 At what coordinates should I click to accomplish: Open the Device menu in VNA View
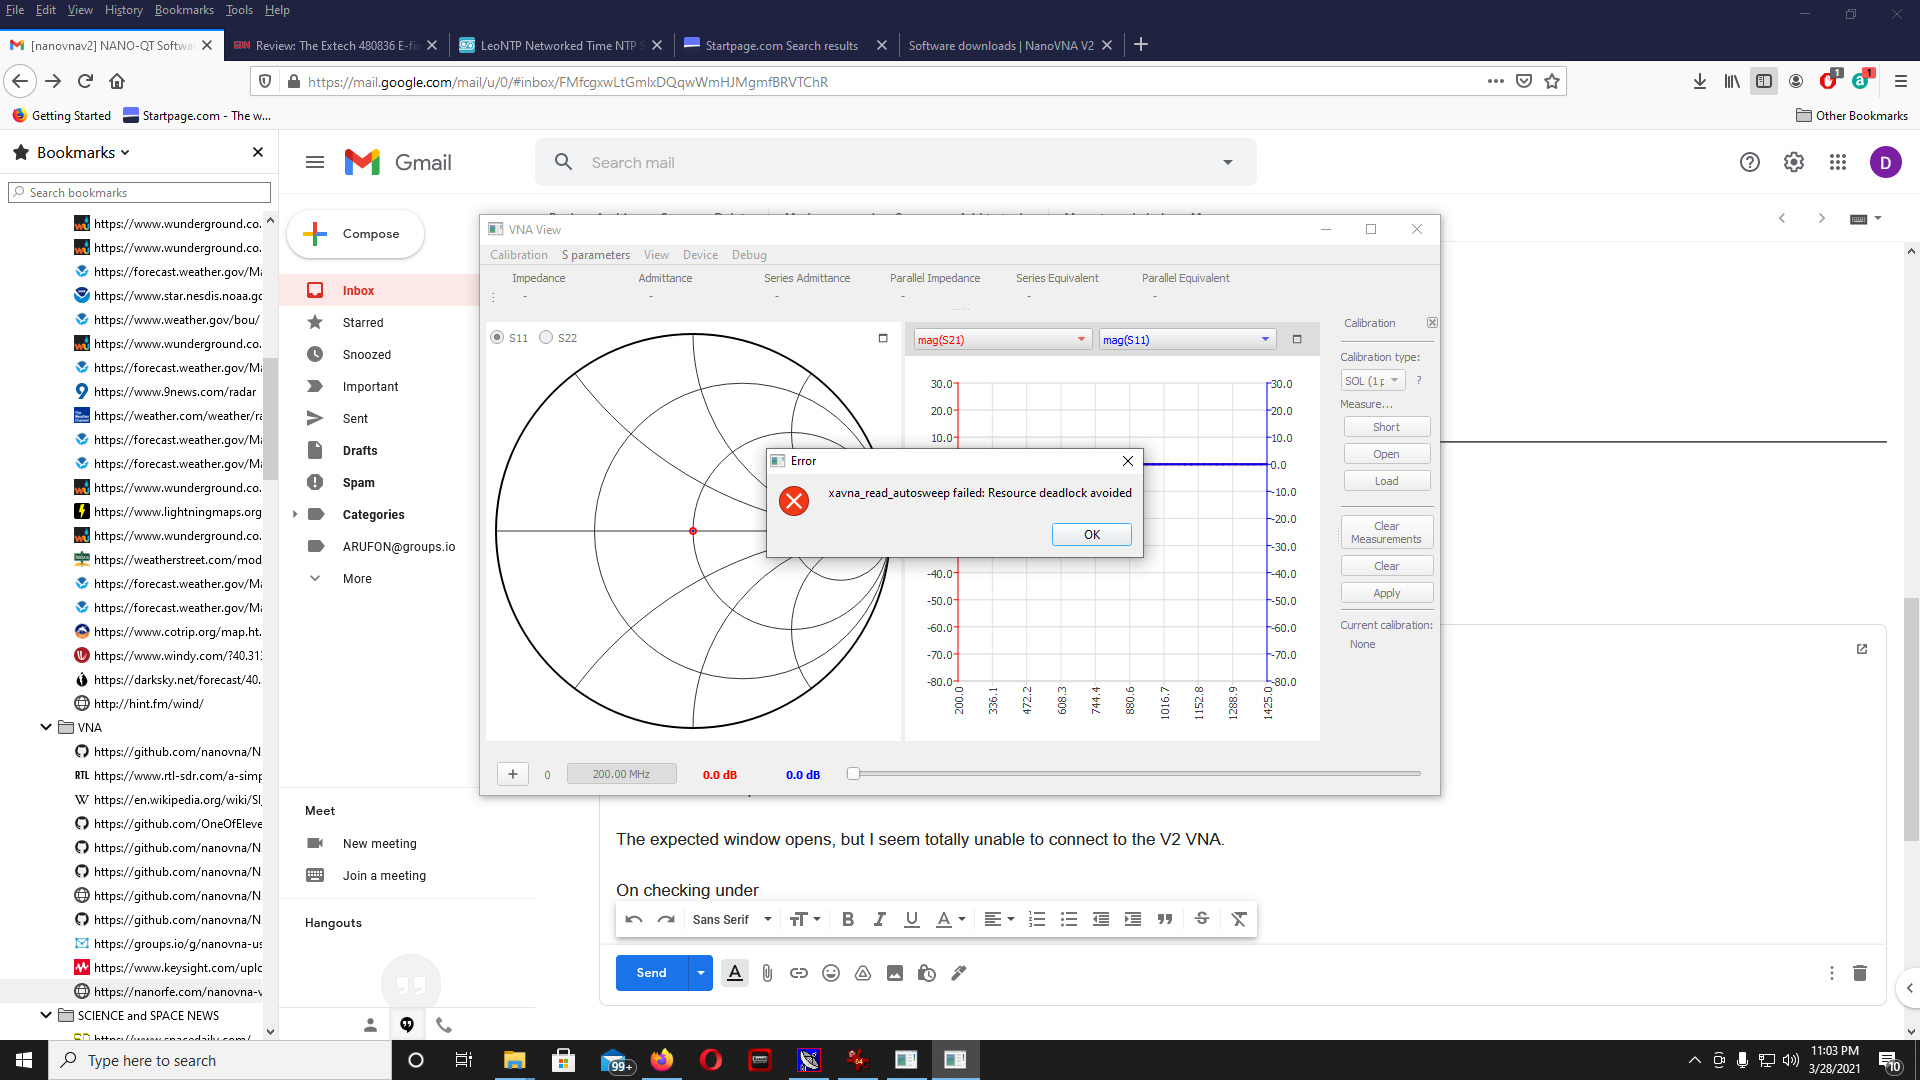pyautogui.click(x=700, y=255)
